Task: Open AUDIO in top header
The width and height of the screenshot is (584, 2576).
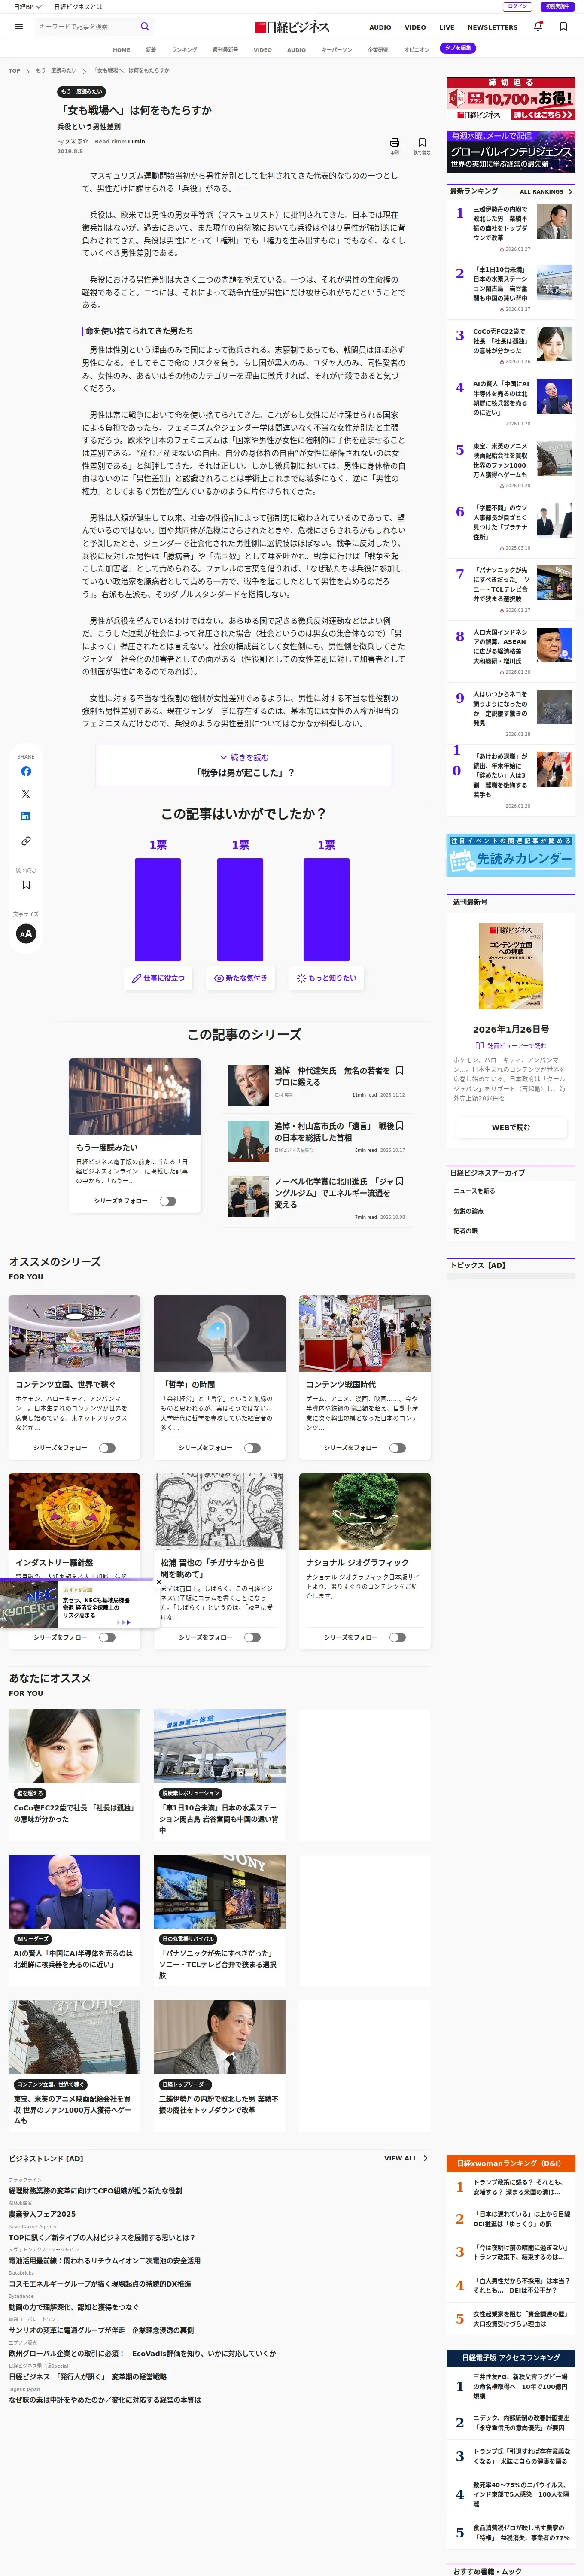Action: [380, 27]
